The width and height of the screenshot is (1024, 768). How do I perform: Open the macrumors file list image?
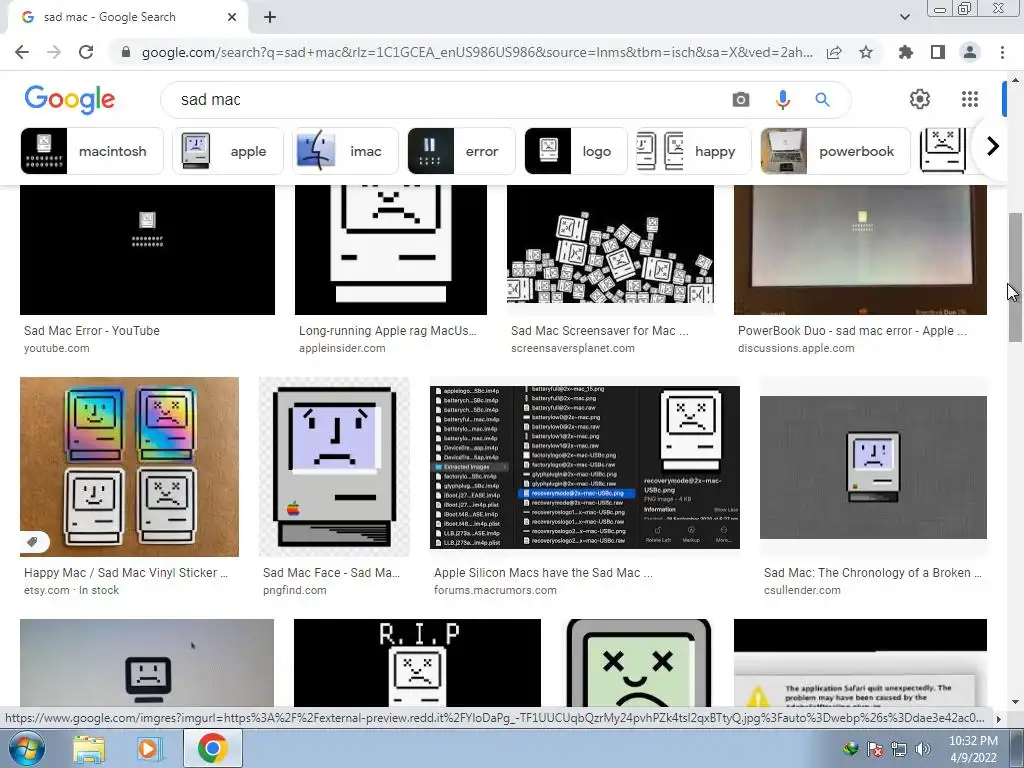[x=584, y=467]
